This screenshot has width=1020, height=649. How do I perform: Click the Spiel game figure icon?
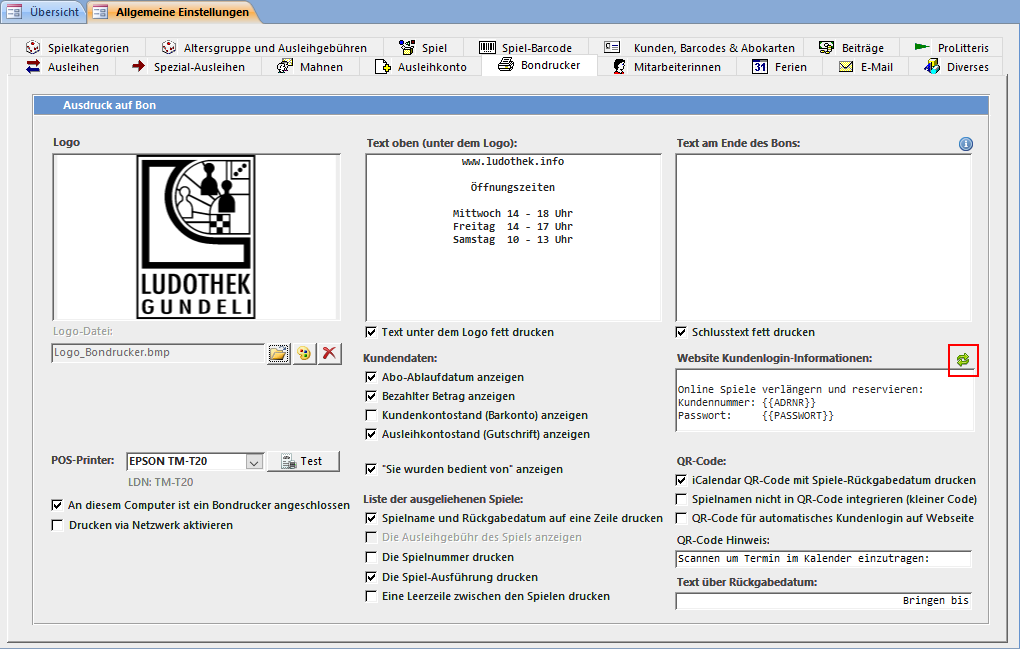[x=407, y=47]
